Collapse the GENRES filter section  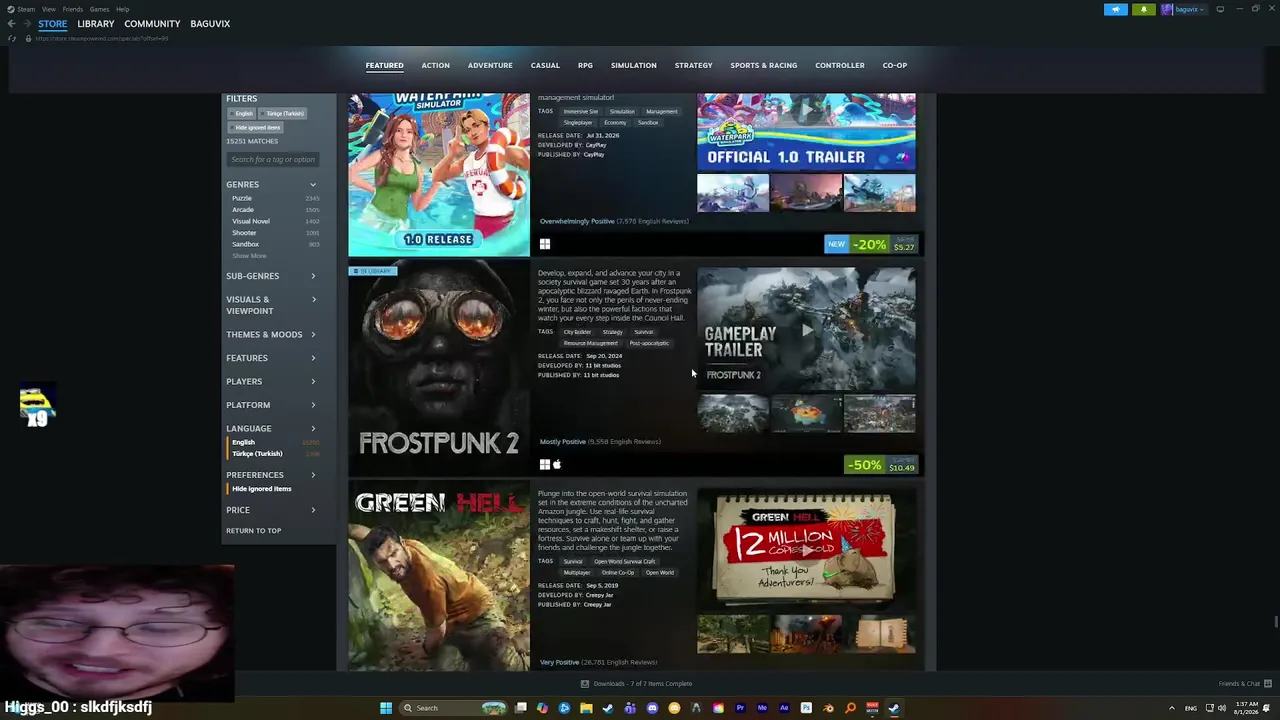click(x=271, y=184)
